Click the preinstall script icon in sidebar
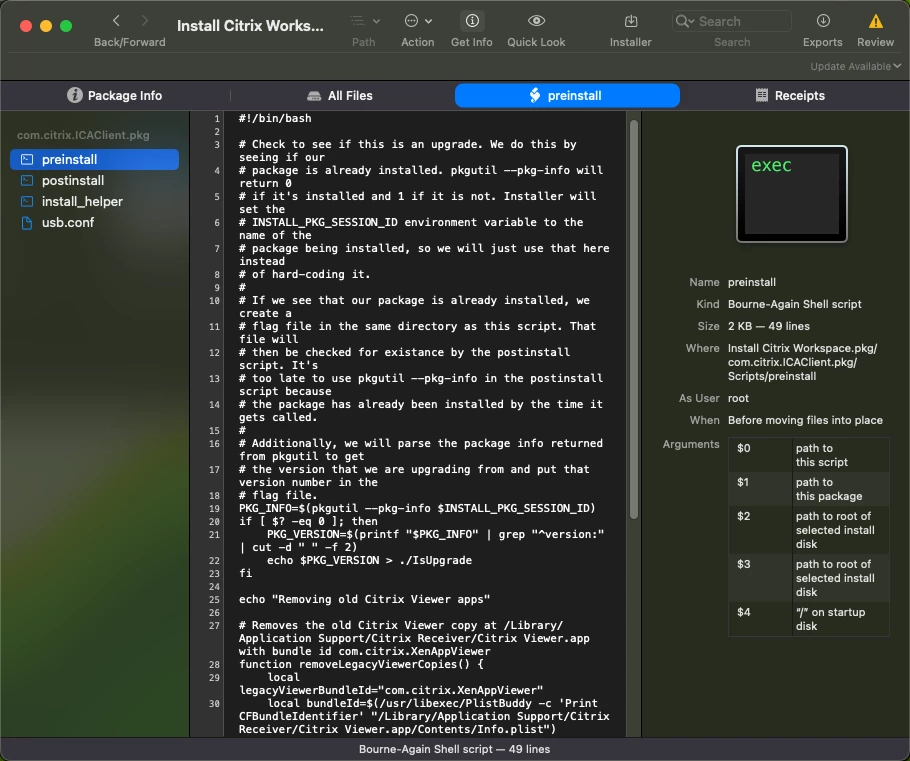Image resolution: width=910 pixels, height=761 pixels. click(27, 159)
